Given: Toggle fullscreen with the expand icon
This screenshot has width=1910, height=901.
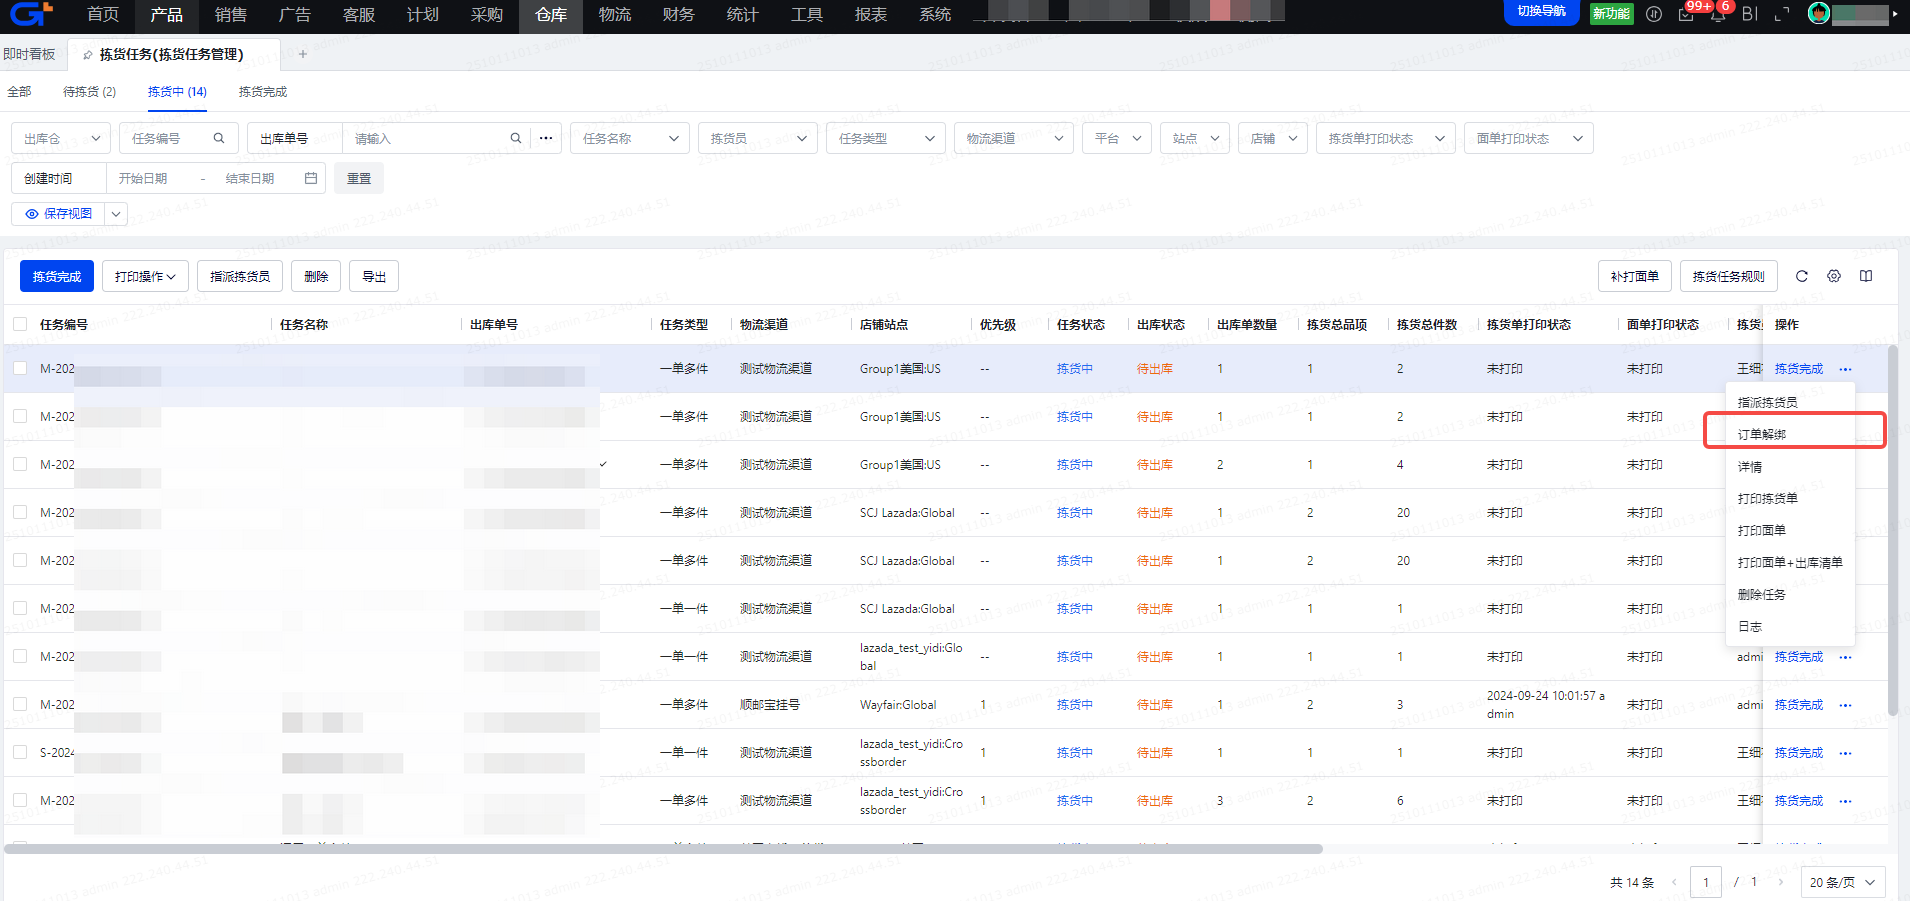Looking at the screenshot, I should pos(1781,14).
